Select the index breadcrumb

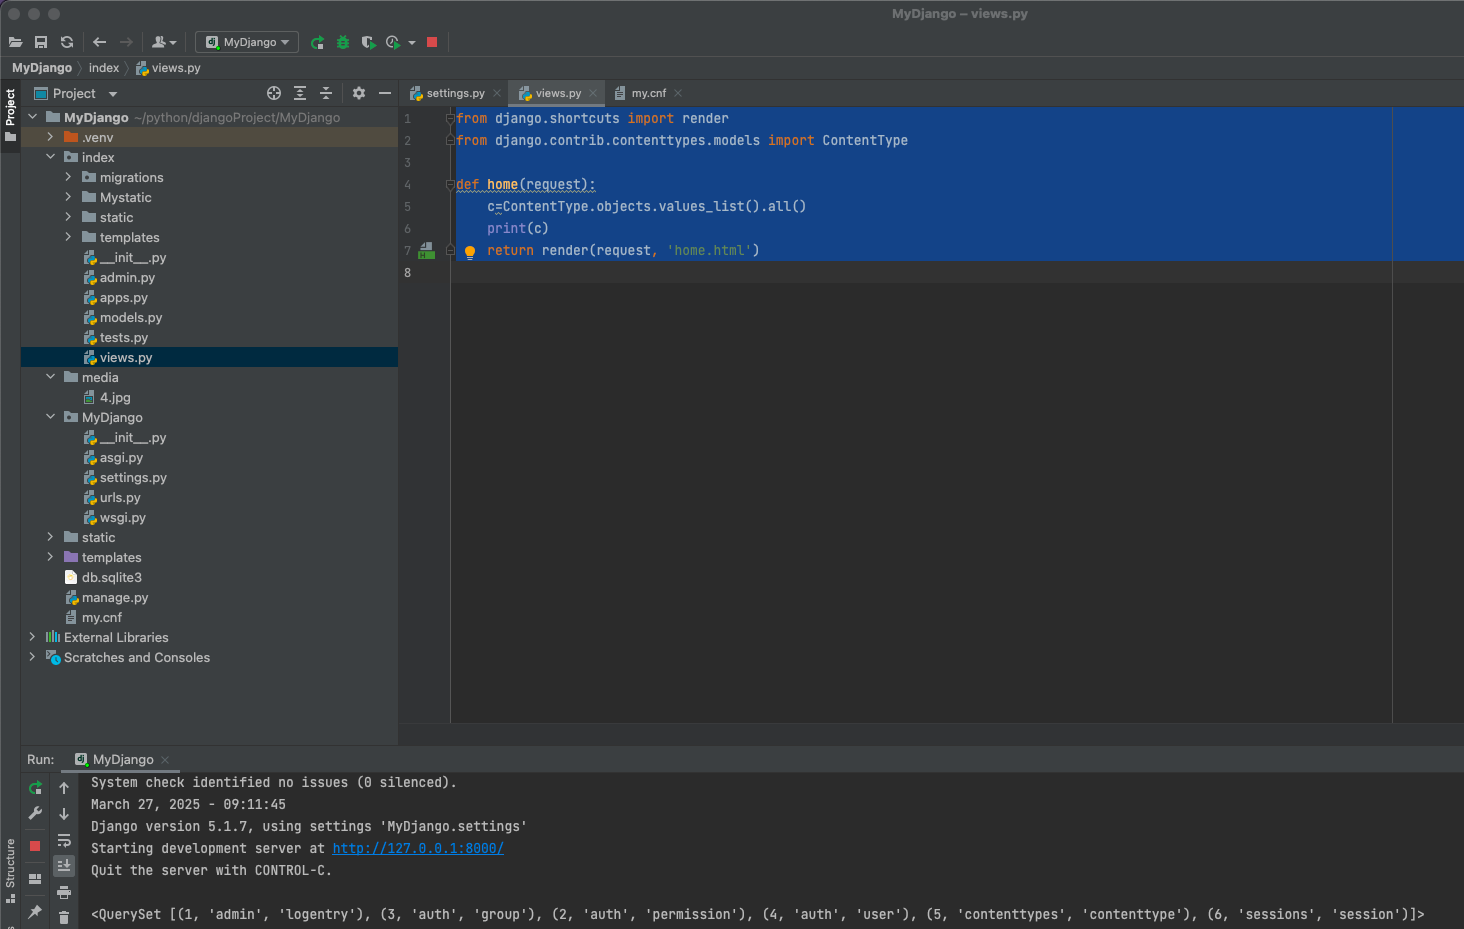[104, 68]
